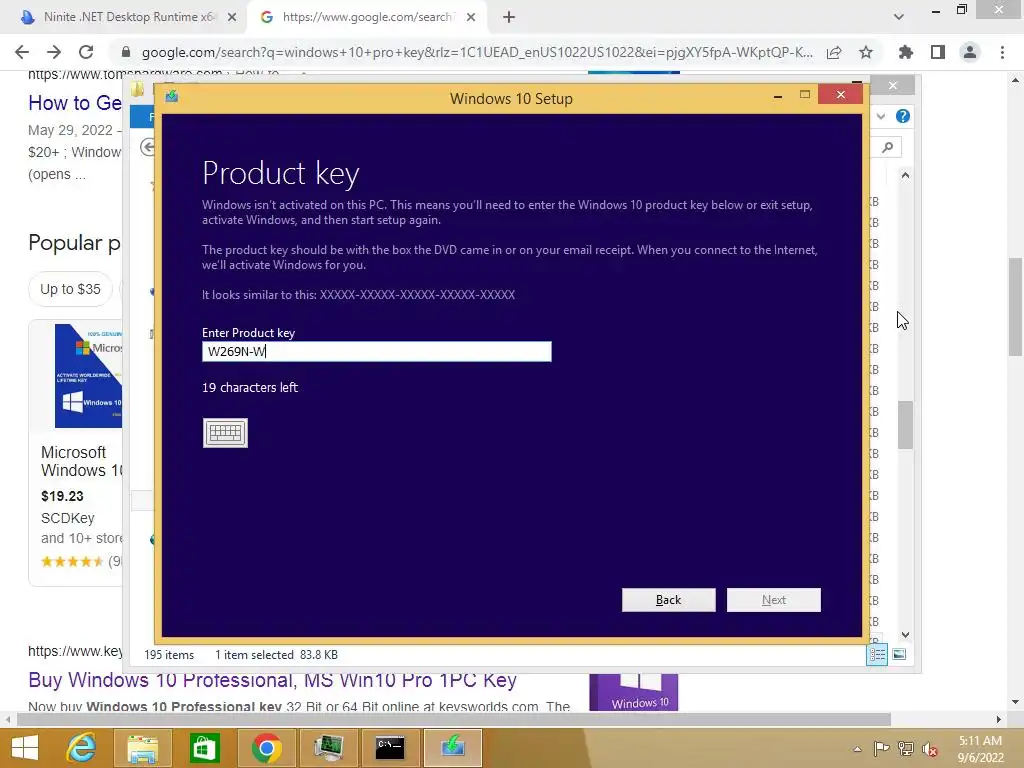Close the Google search tab
The image size is (1024, 768).
tap(471, 18)
